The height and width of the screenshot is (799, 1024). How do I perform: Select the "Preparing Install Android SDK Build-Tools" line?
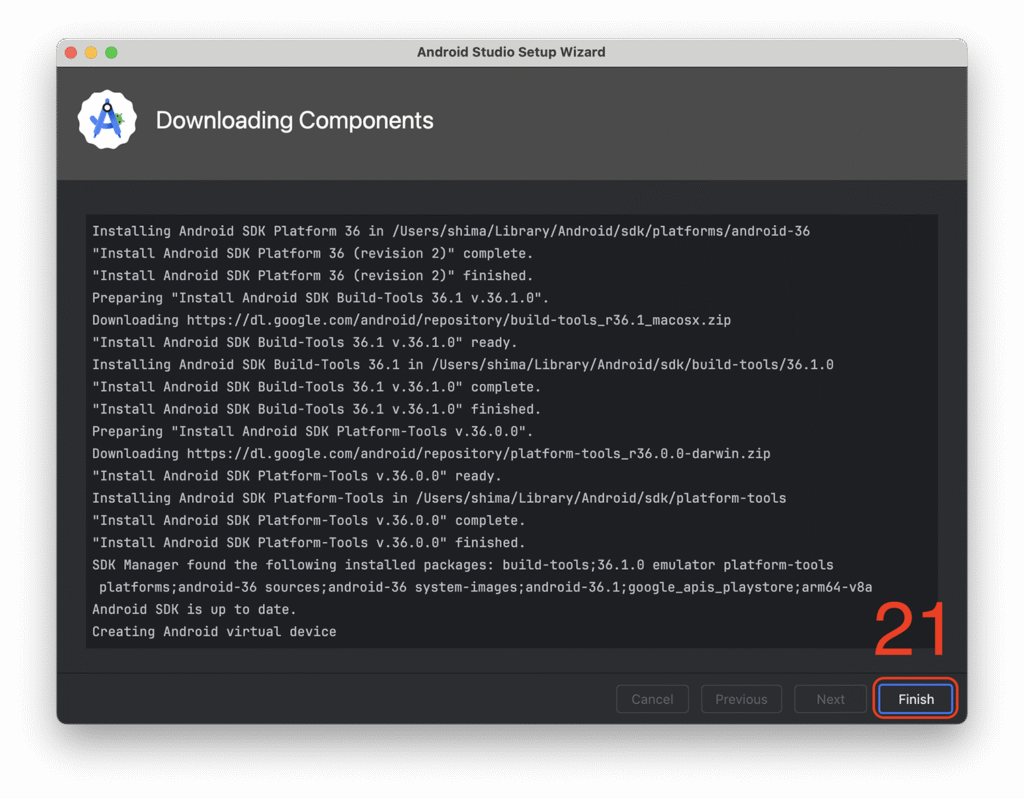pos(320,298)
